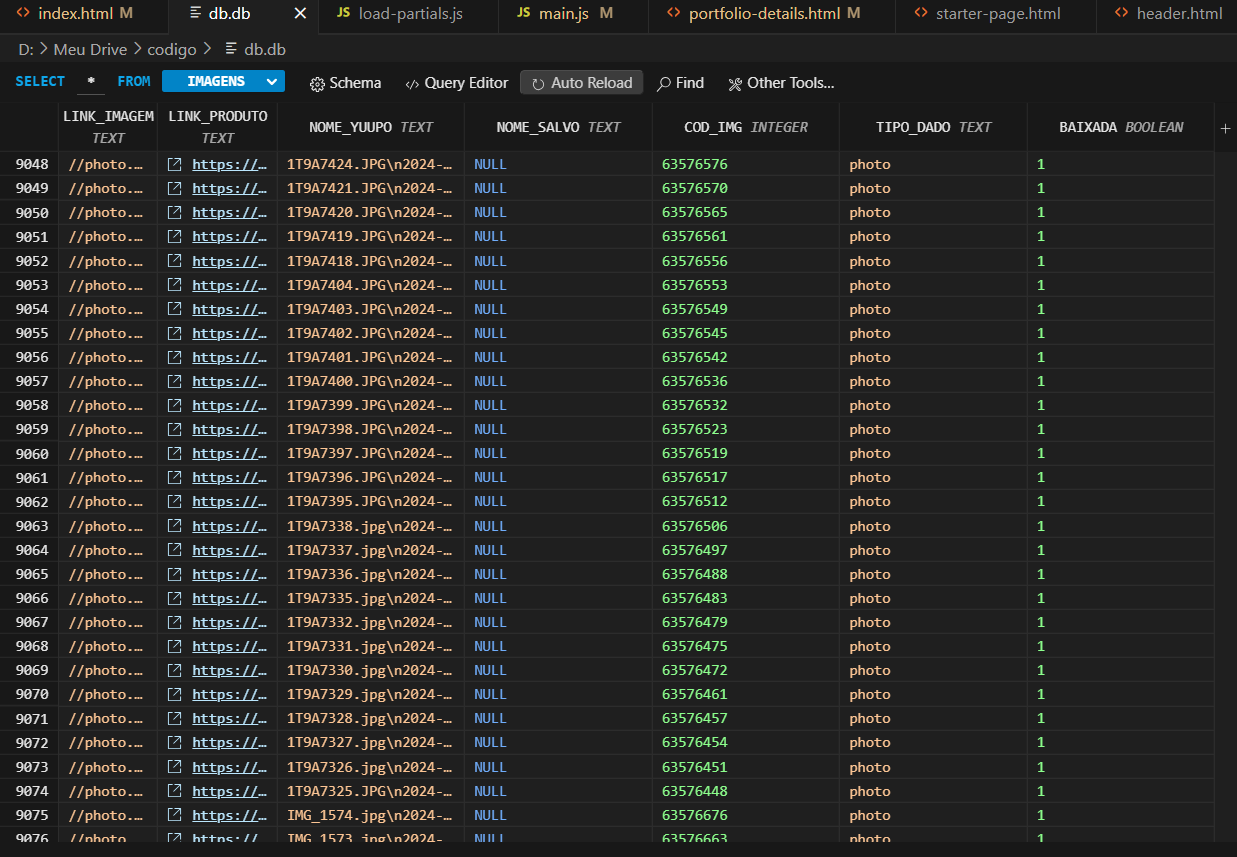1237x857 pixels.
Task: Open external link icon in row 9058
Action: tap(175, 405)
